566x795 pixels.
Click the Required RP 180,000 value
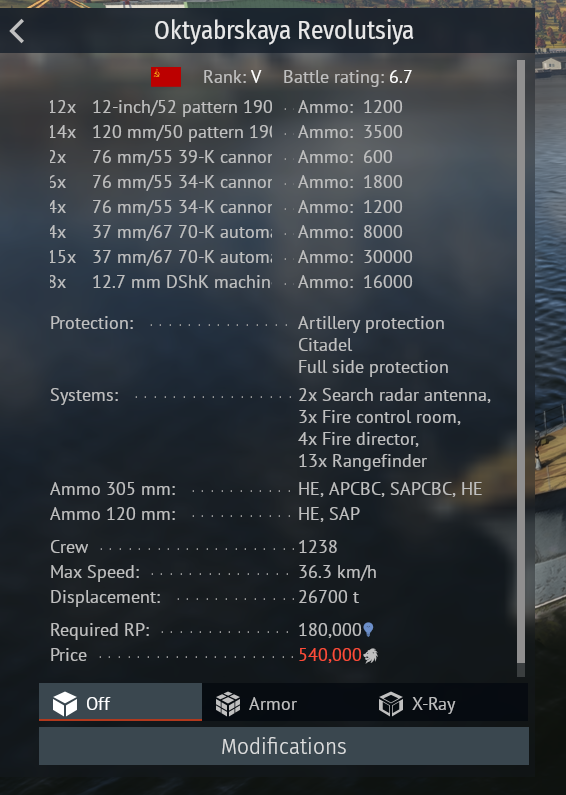[x=330, y=630]
